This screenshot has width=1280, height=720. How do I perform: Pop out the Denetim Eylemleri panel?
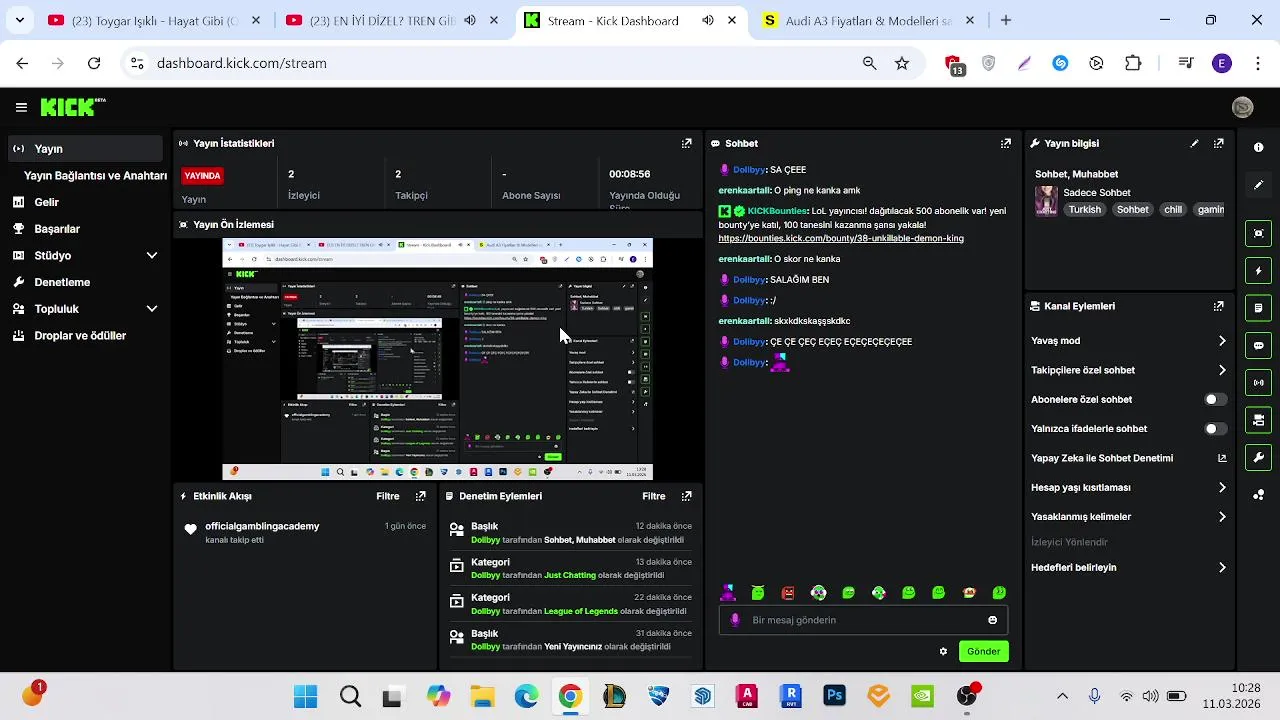click(x=686, y=496)
